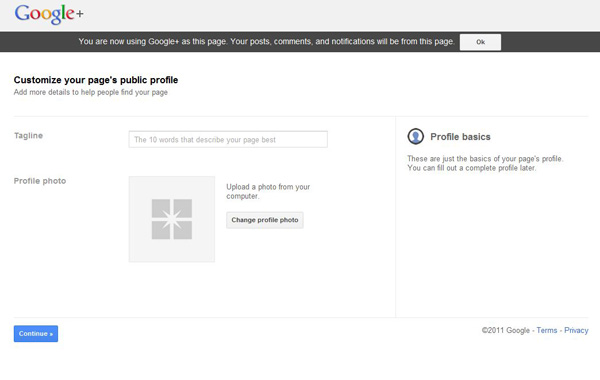Click 'These are just the basics' description
This screenshot has width=600, height=380.
485,158
